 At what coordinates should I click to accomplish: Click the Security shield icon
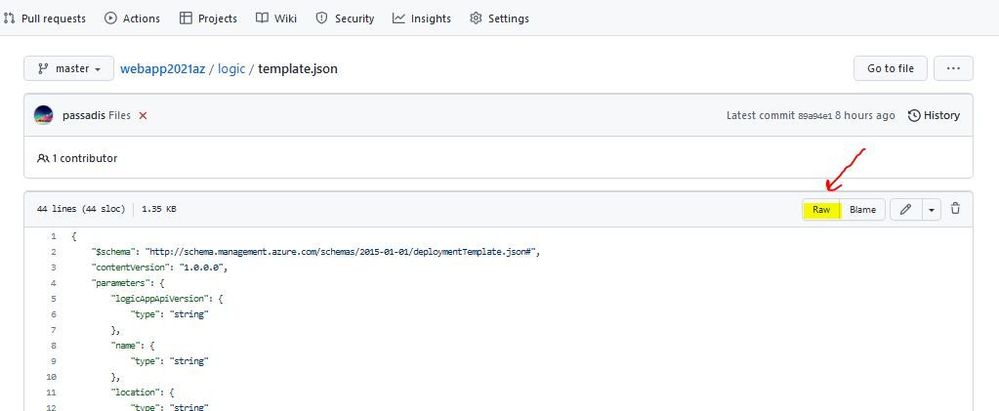coord(322,18)
